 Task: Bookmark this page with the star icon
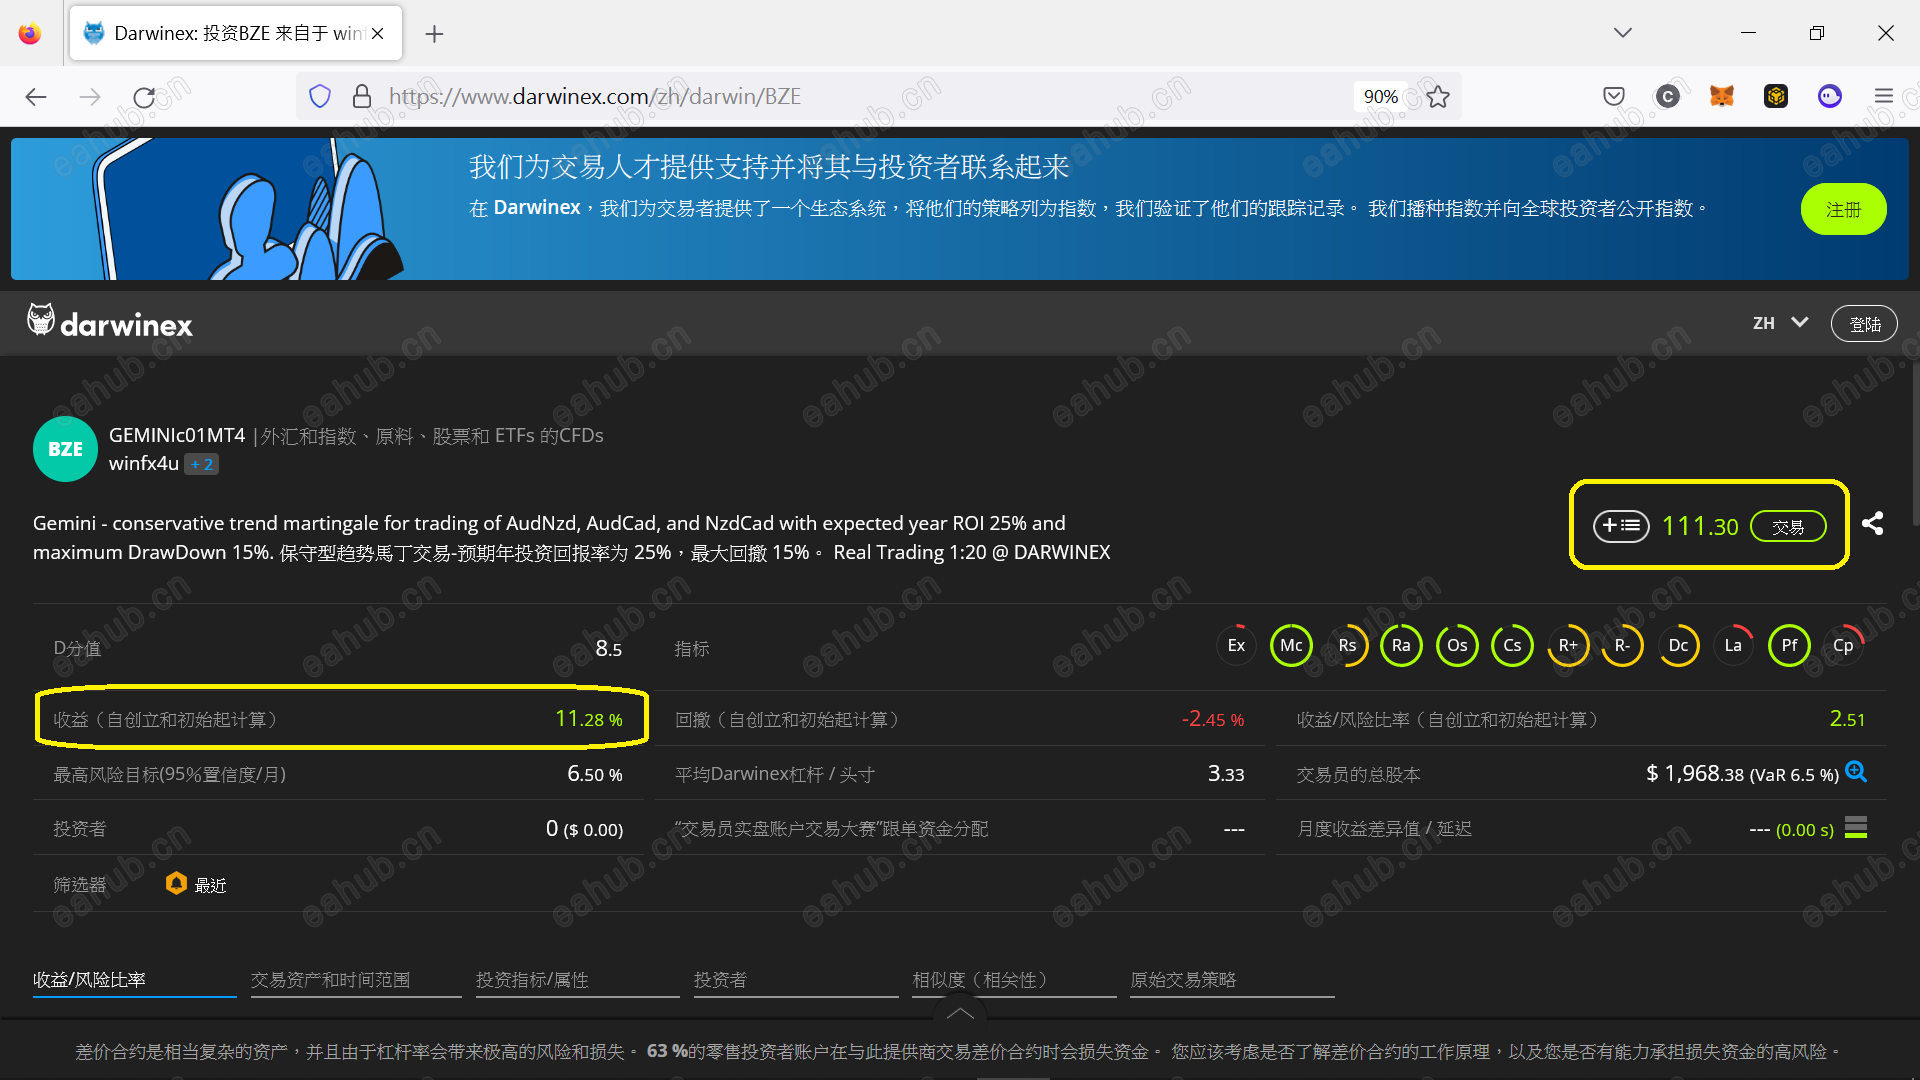(1438, 96)
